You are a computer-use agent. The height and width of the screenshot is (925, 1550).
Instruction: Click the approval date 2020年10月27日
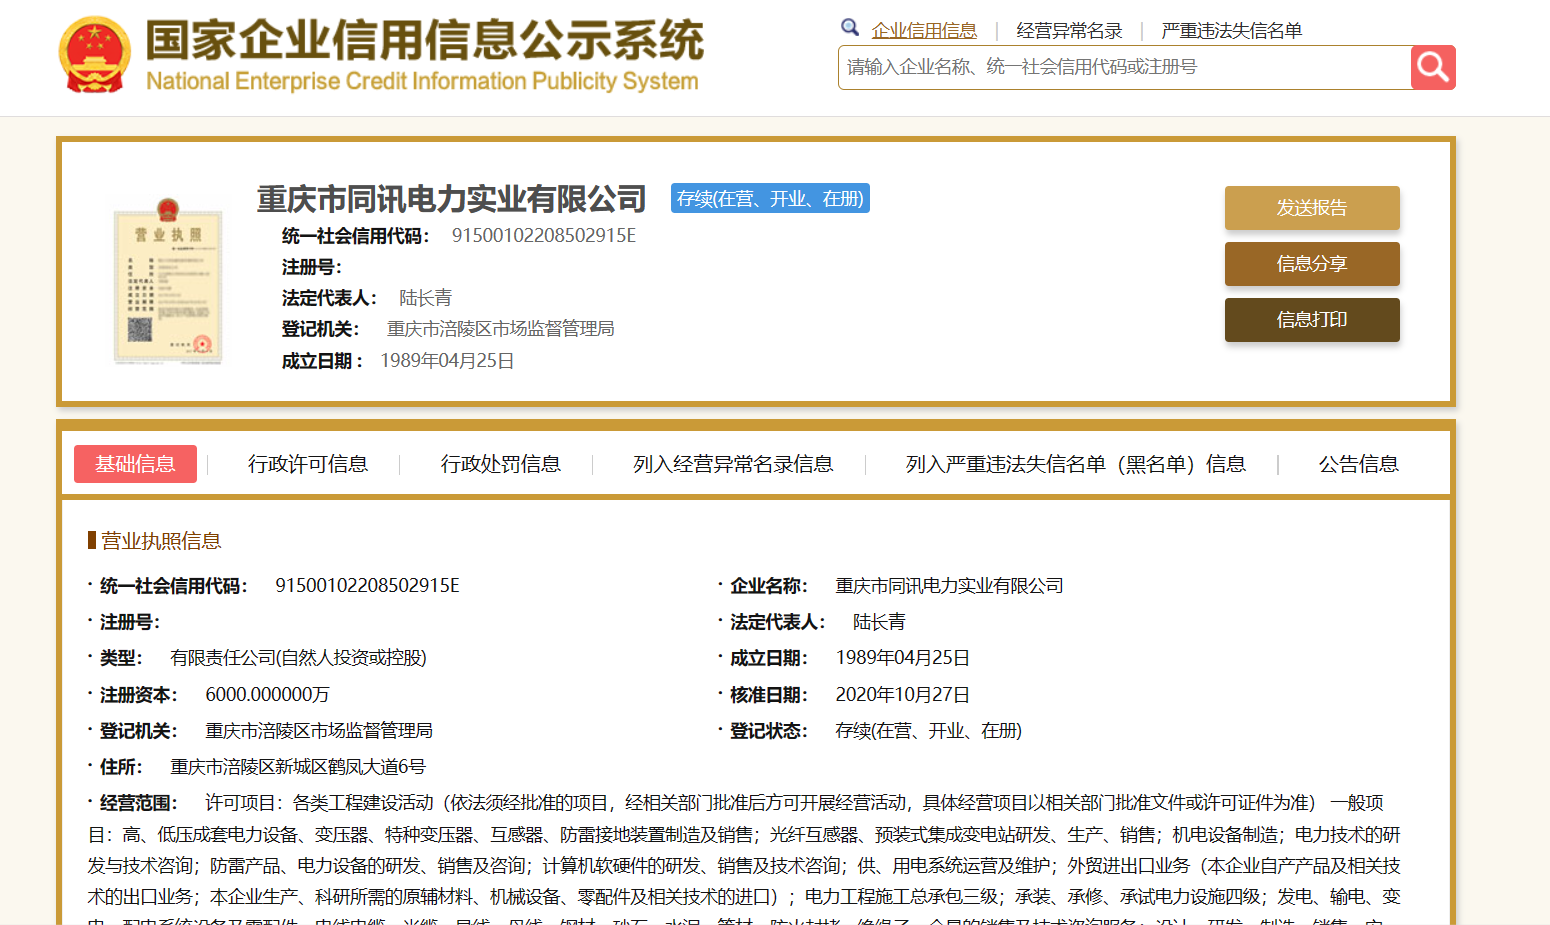coord(903,695)
